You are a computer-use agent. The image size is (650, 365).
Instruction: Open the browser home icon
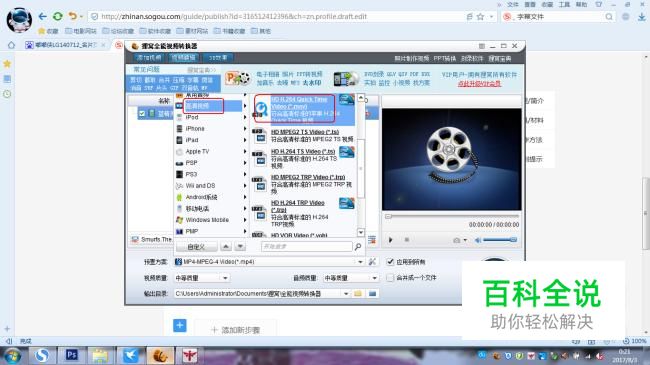click(12, 45)
